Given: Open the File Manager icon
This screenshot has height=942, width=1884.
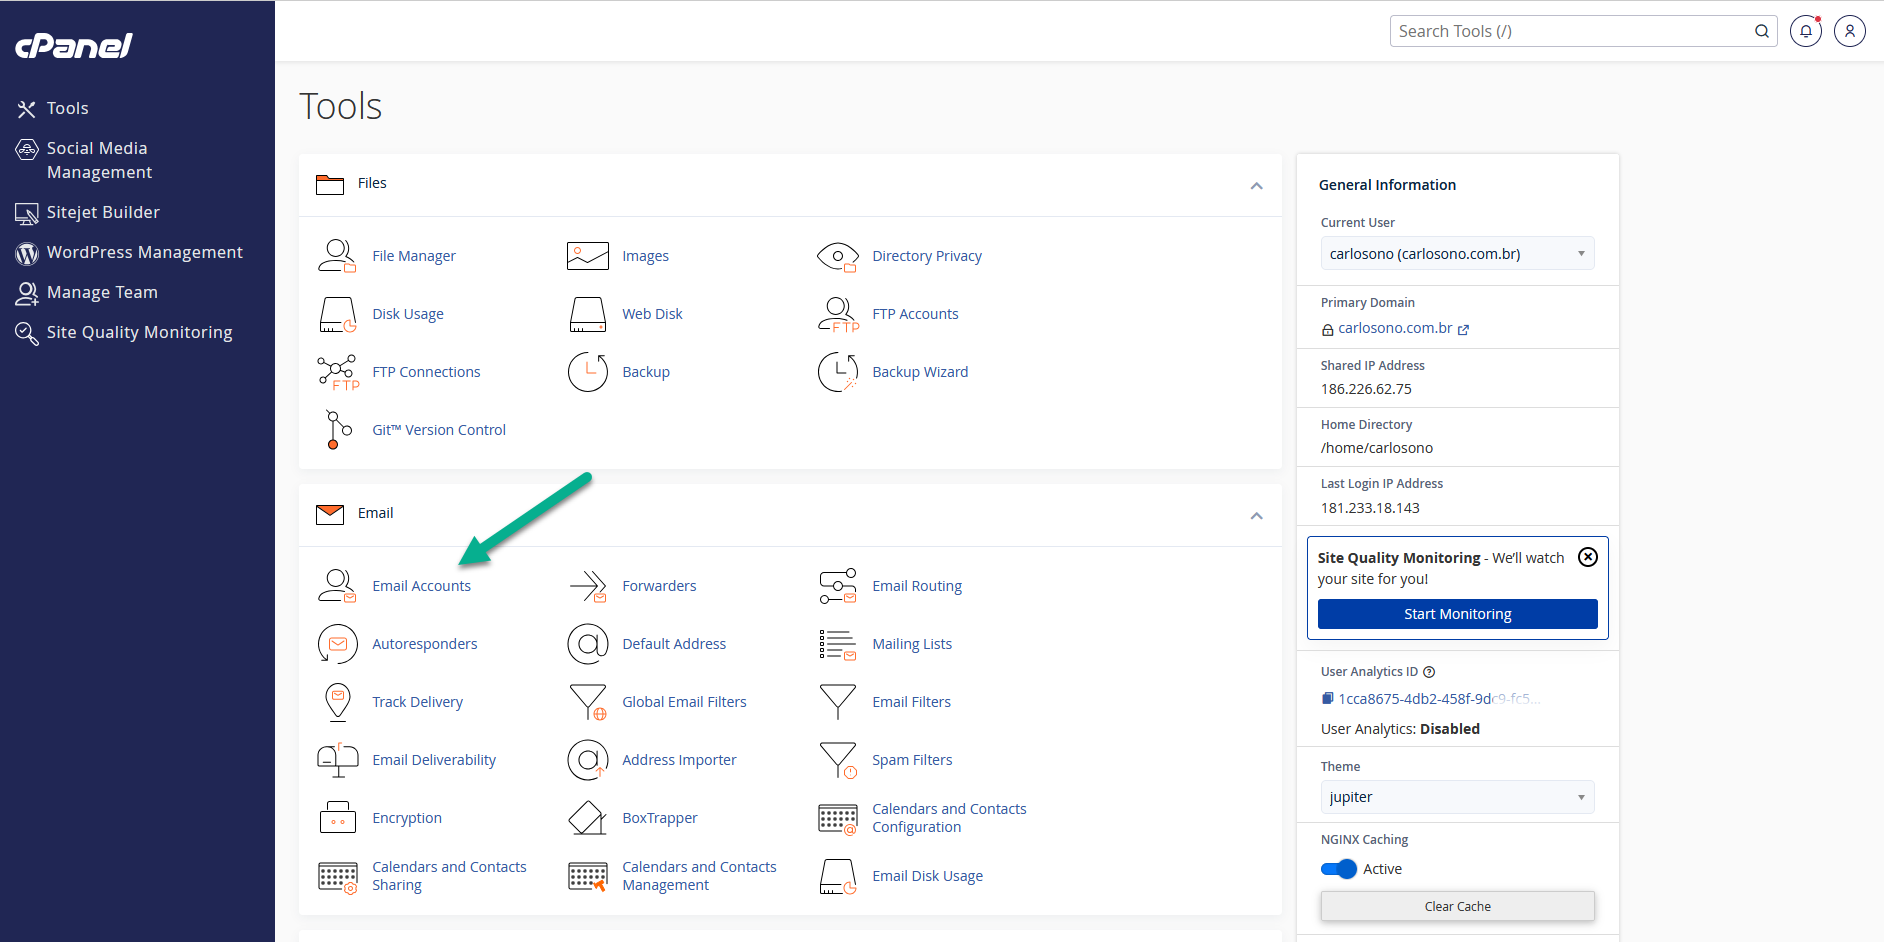Looking at the screenshot, I should [337, 256].
